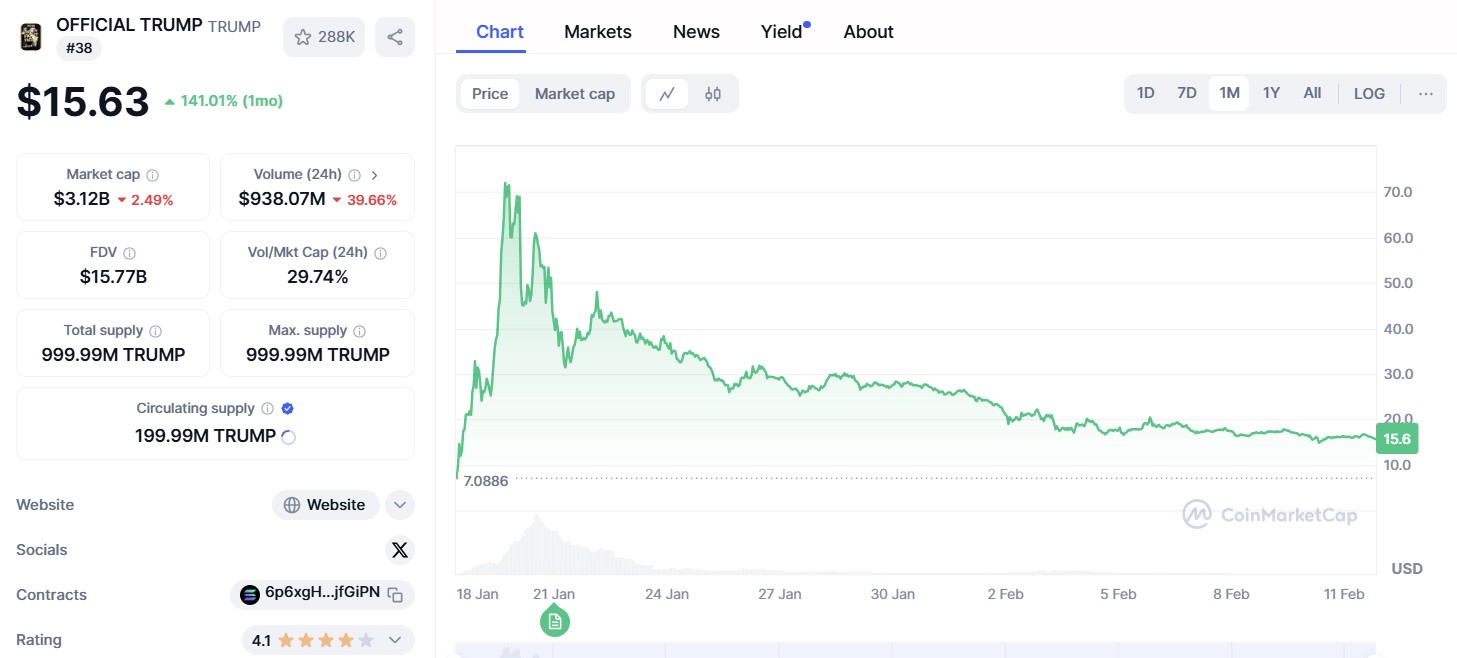Click the Website link button
The height and width of the screenshot is (658, 1457).
pos(325,505)
